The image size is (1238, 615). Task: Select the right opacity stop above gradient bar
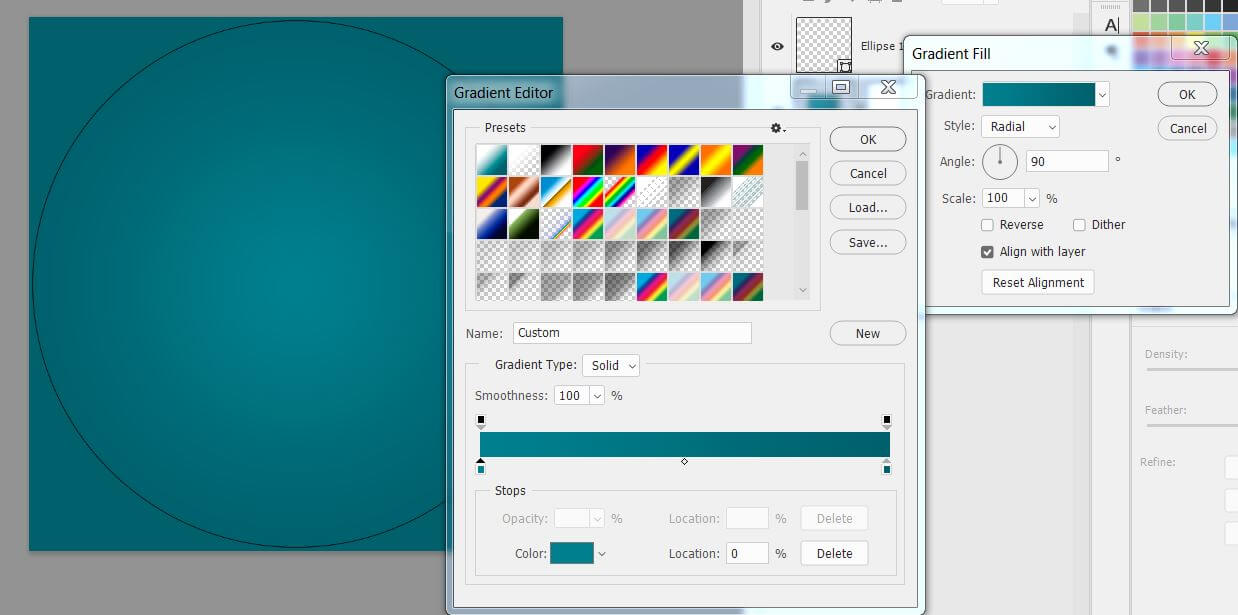(x=886, y=422)
